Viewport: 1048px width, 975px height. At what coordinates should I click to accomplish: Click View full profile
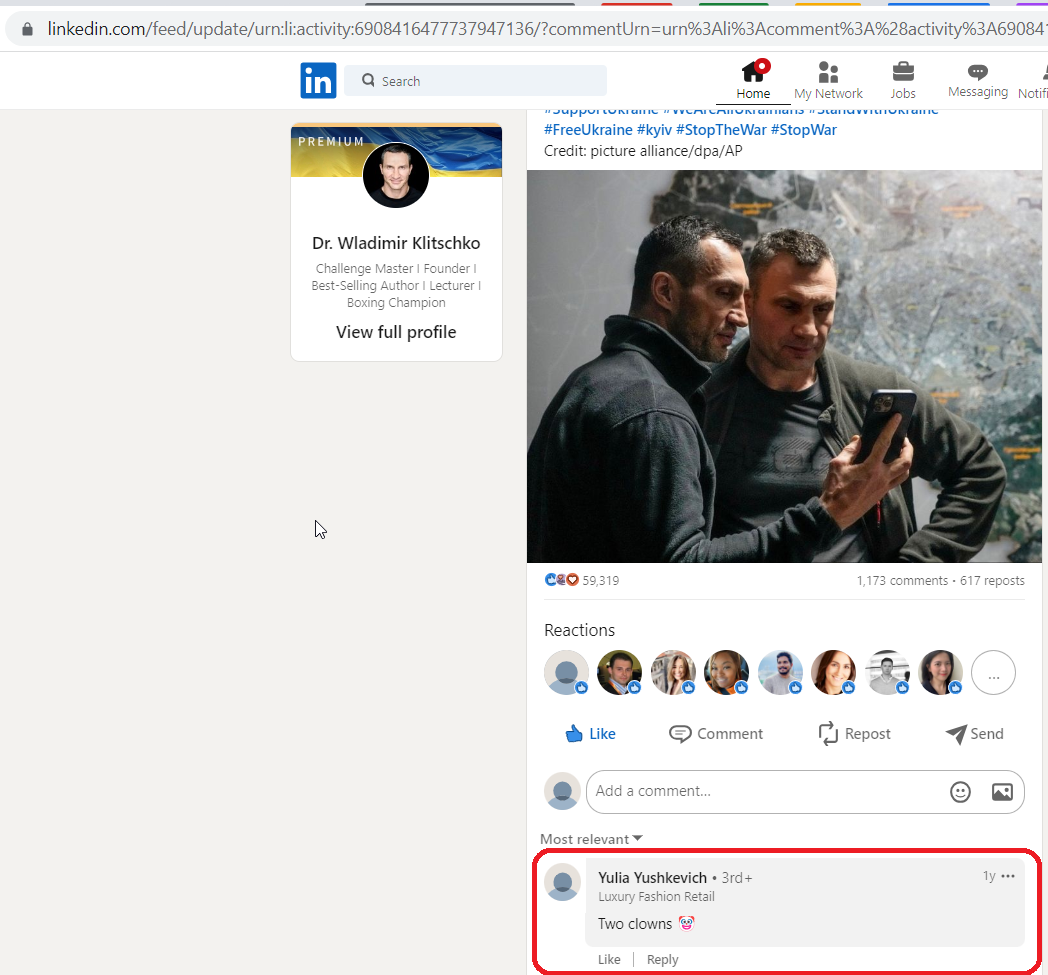396,332
